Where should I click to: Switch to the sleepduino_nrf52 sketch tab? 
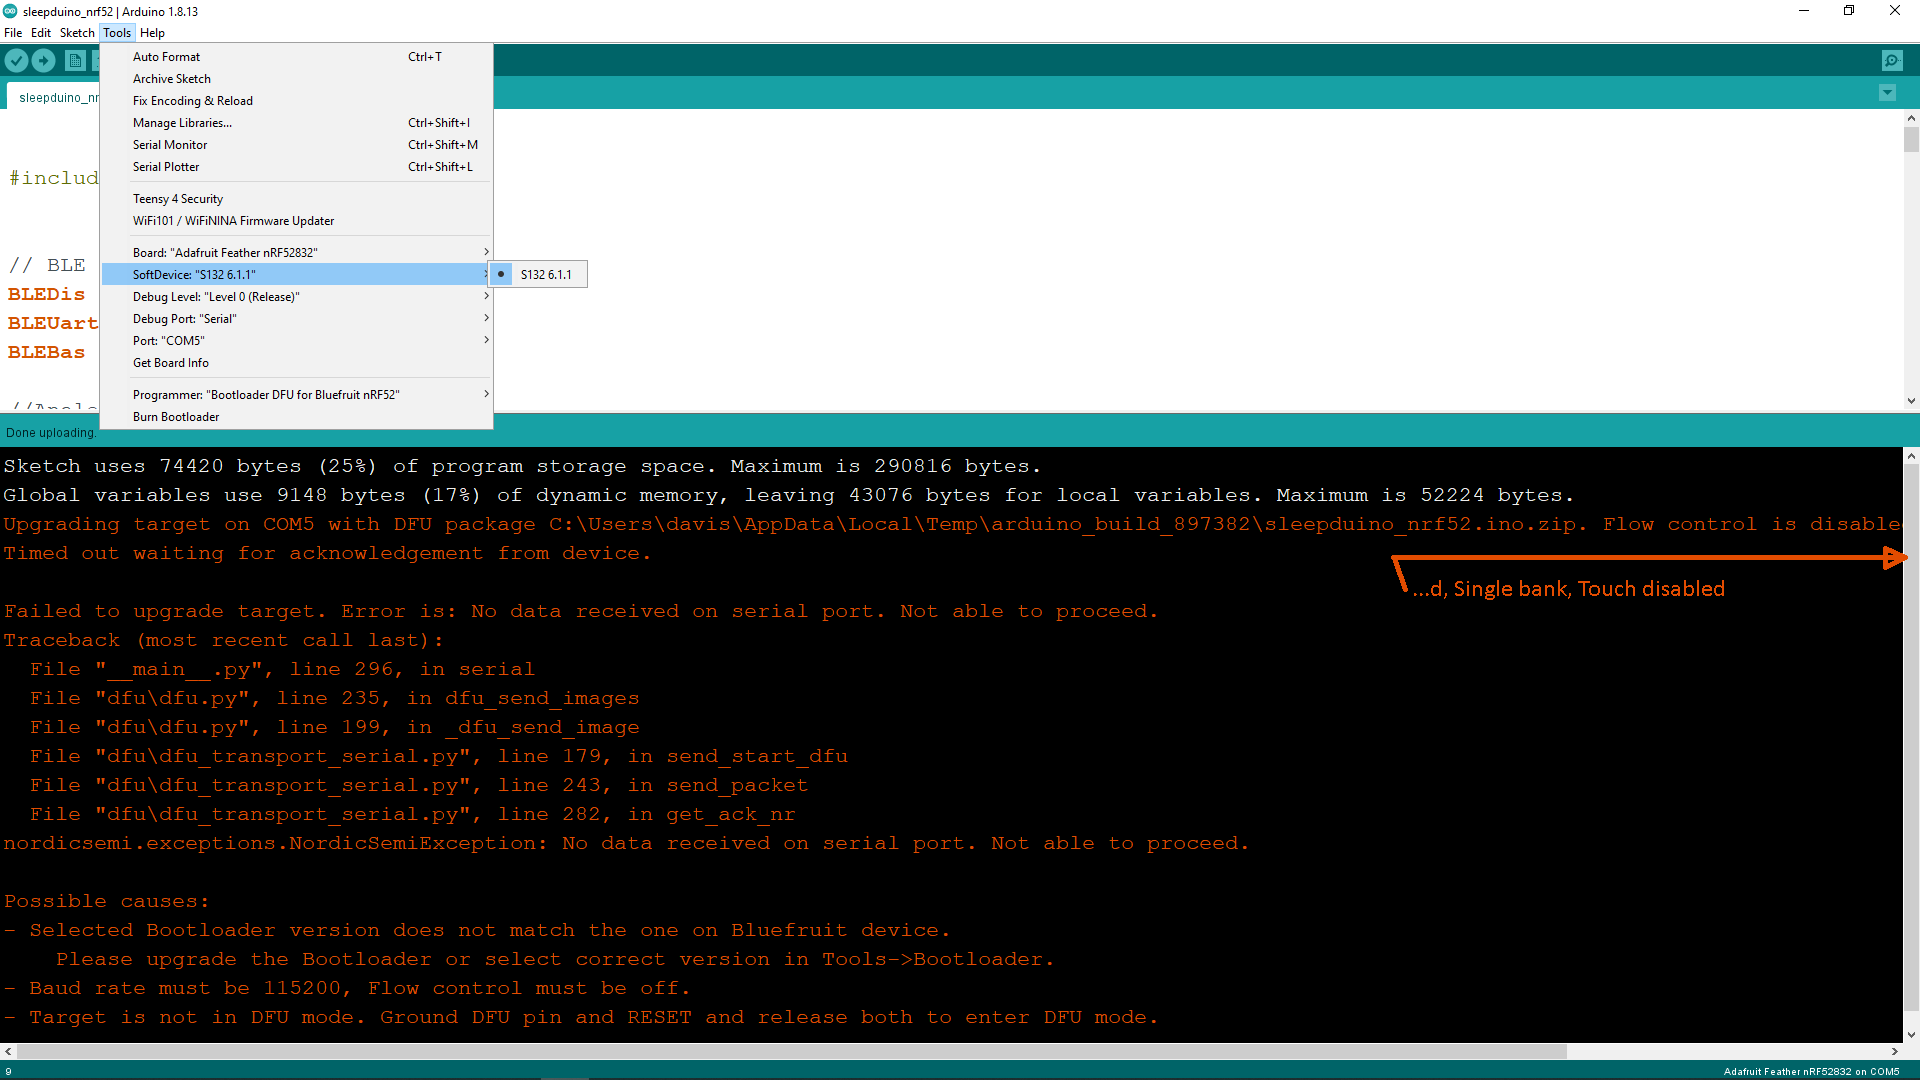58,97
